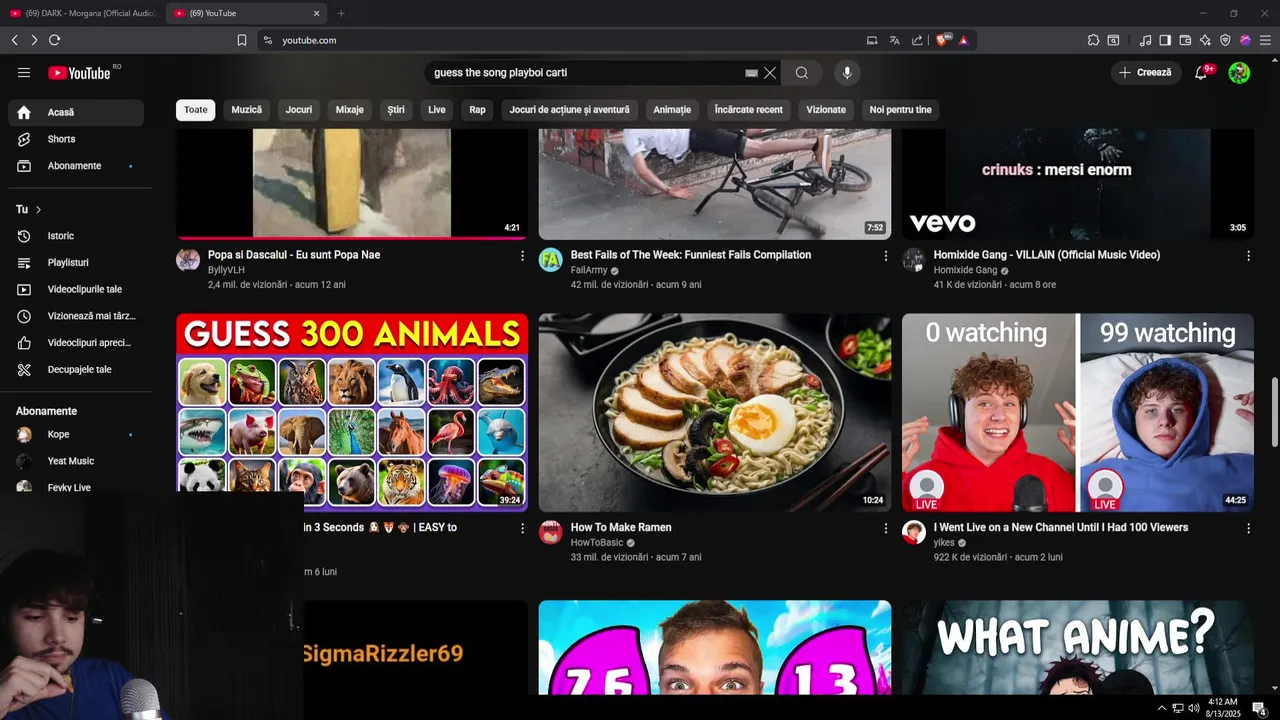The height and width of the screenshot is (720, 1280).
Task: Select the Știri filter chip
Action: click(x=396, y=110)
